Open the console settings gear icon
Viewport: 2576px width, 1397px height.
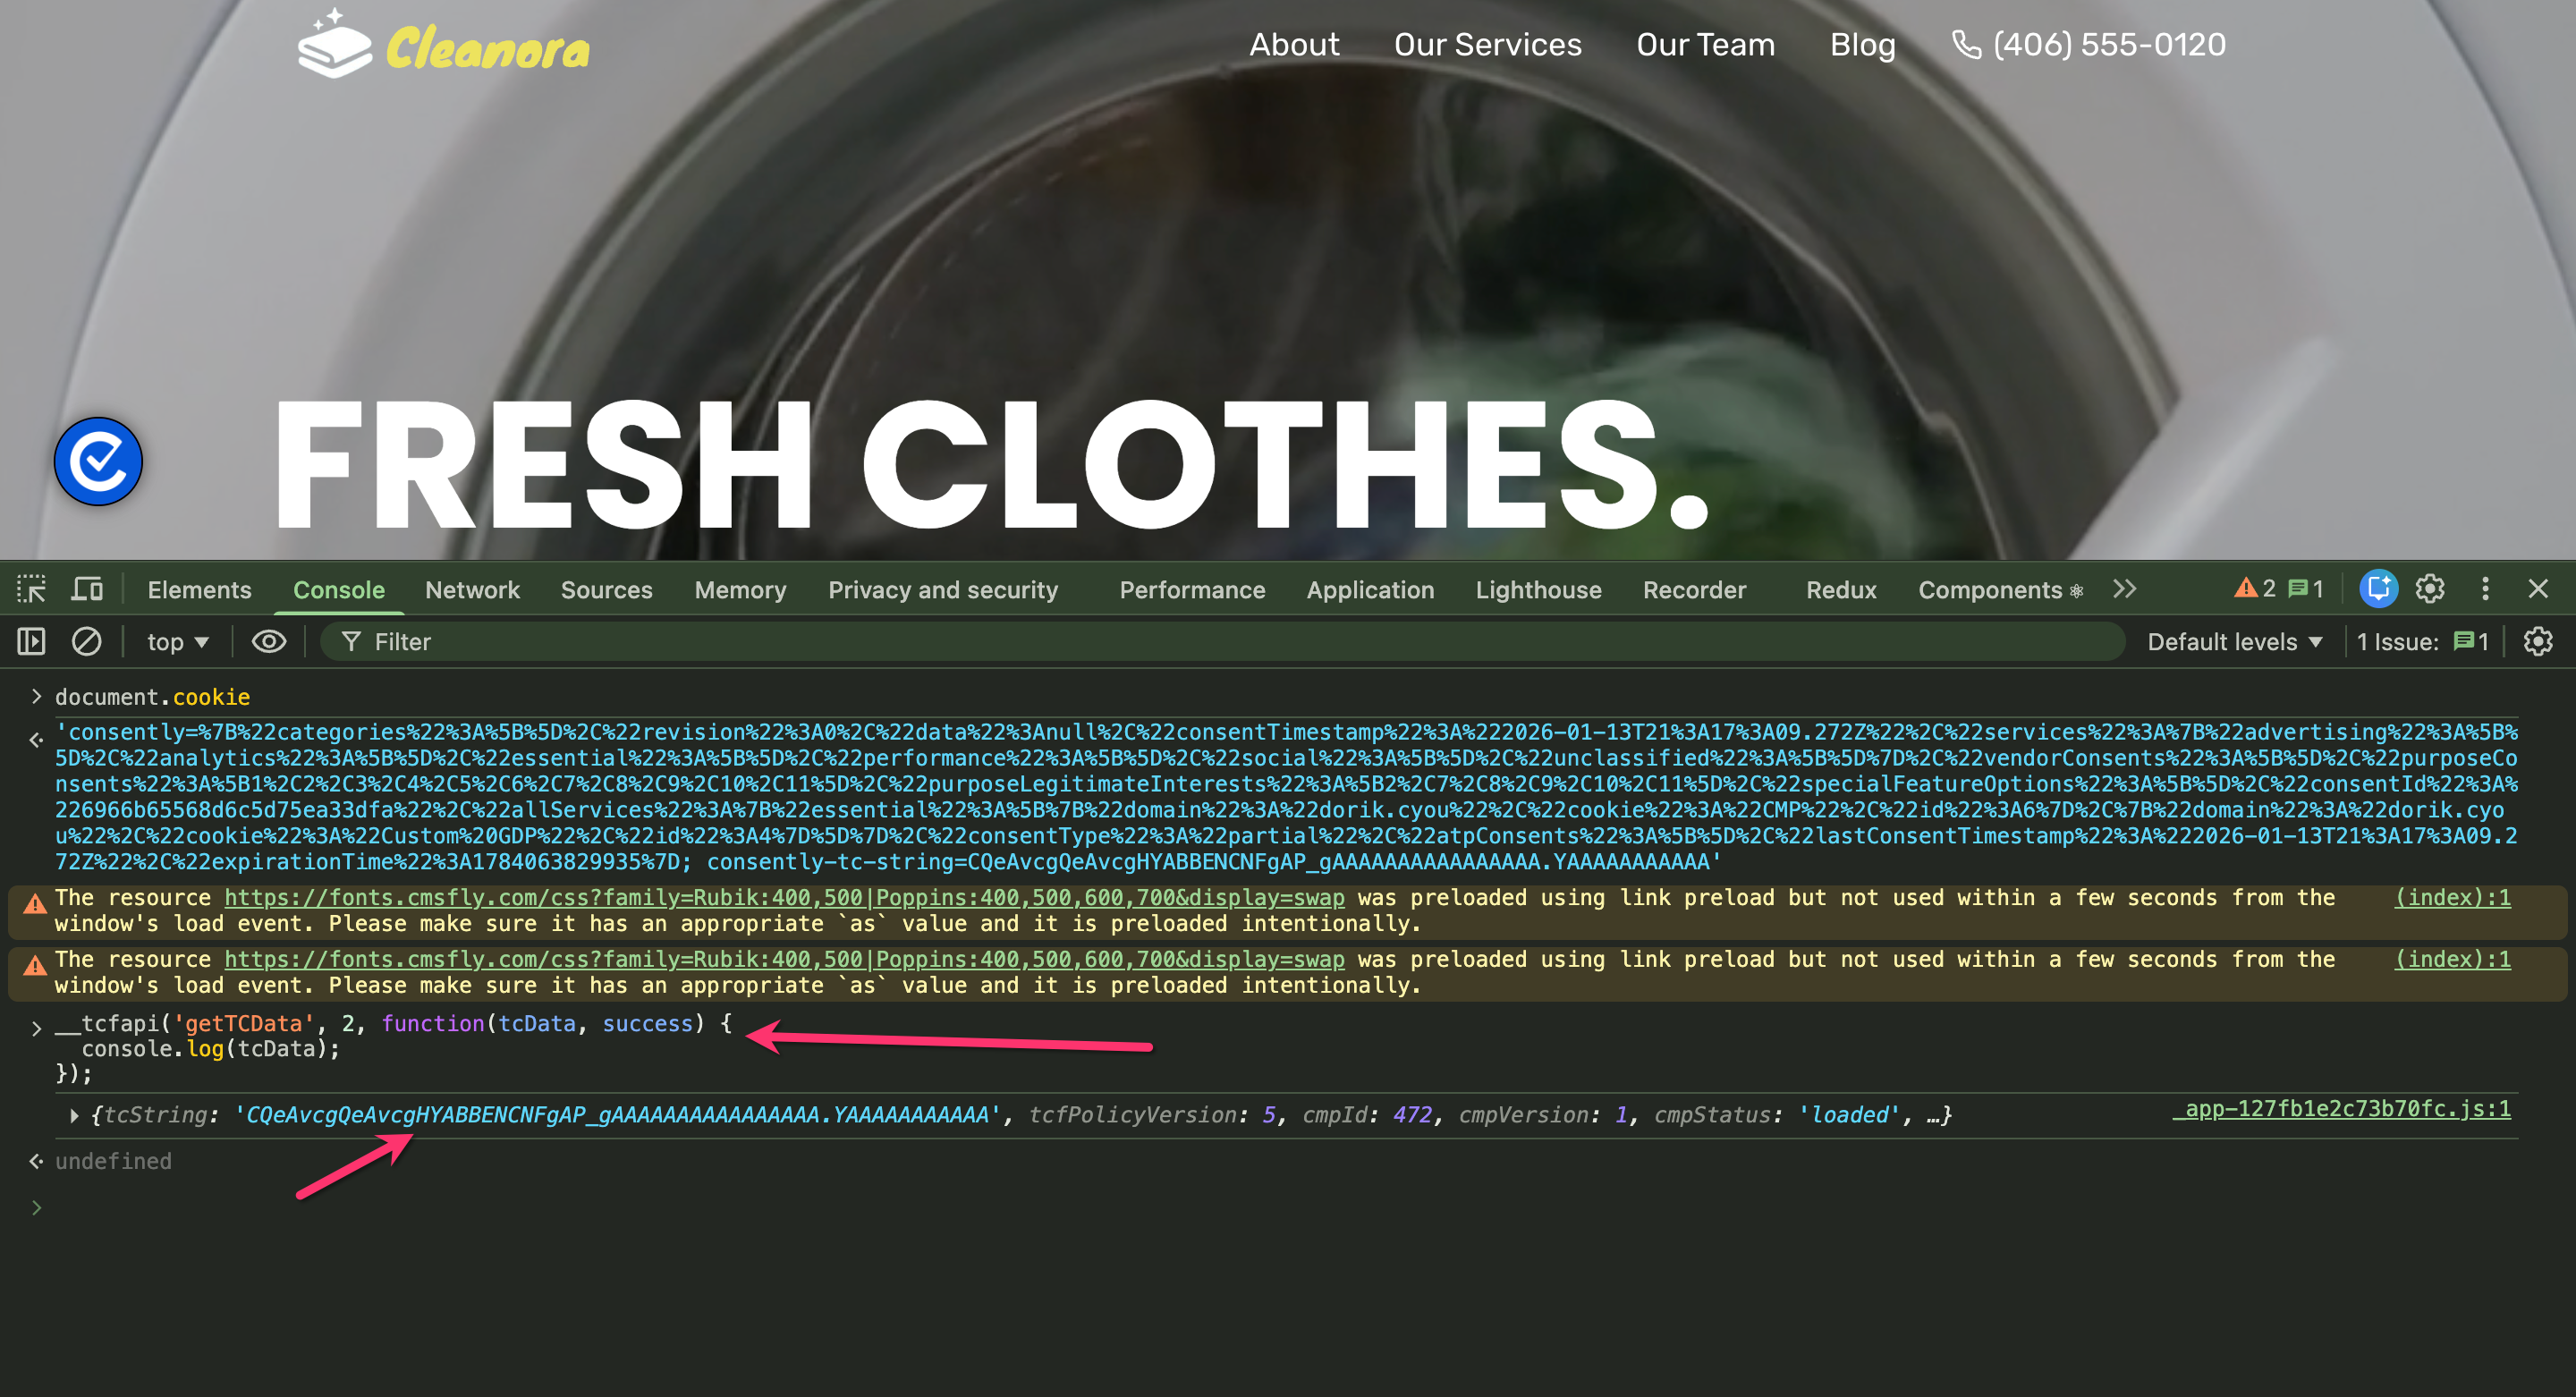click(2537, 641)
